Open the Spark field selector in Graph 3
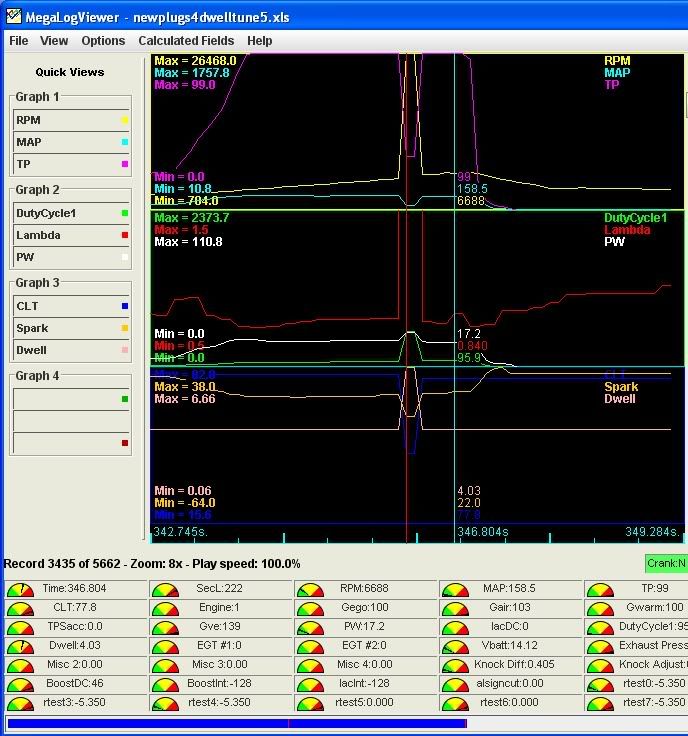The image size is (688, 736). (x=66, y=328)
